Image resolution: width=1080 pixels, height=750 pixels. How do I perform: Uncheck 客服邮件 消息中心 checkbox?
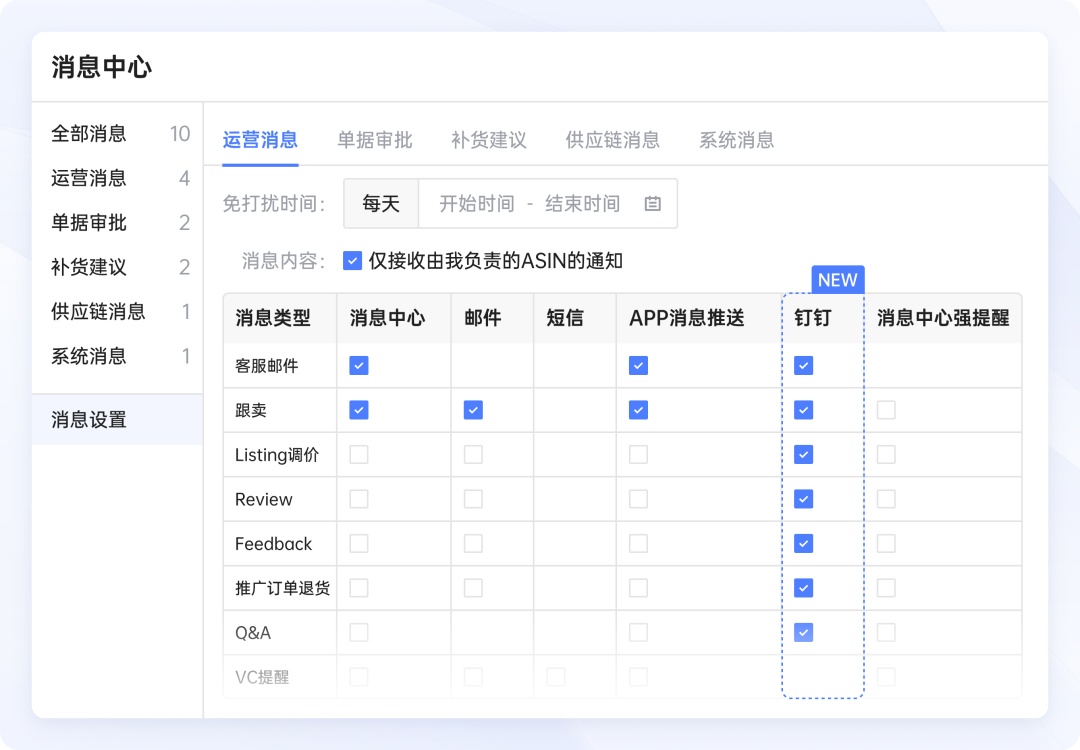359,365
